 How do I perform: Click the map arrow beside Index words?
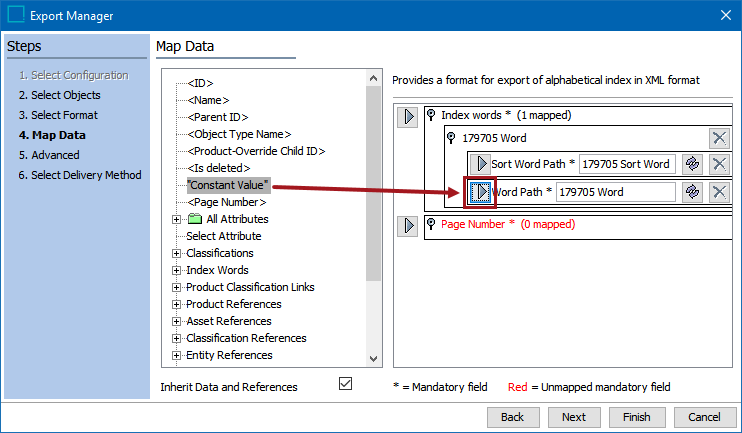click(x=408, y=116)
